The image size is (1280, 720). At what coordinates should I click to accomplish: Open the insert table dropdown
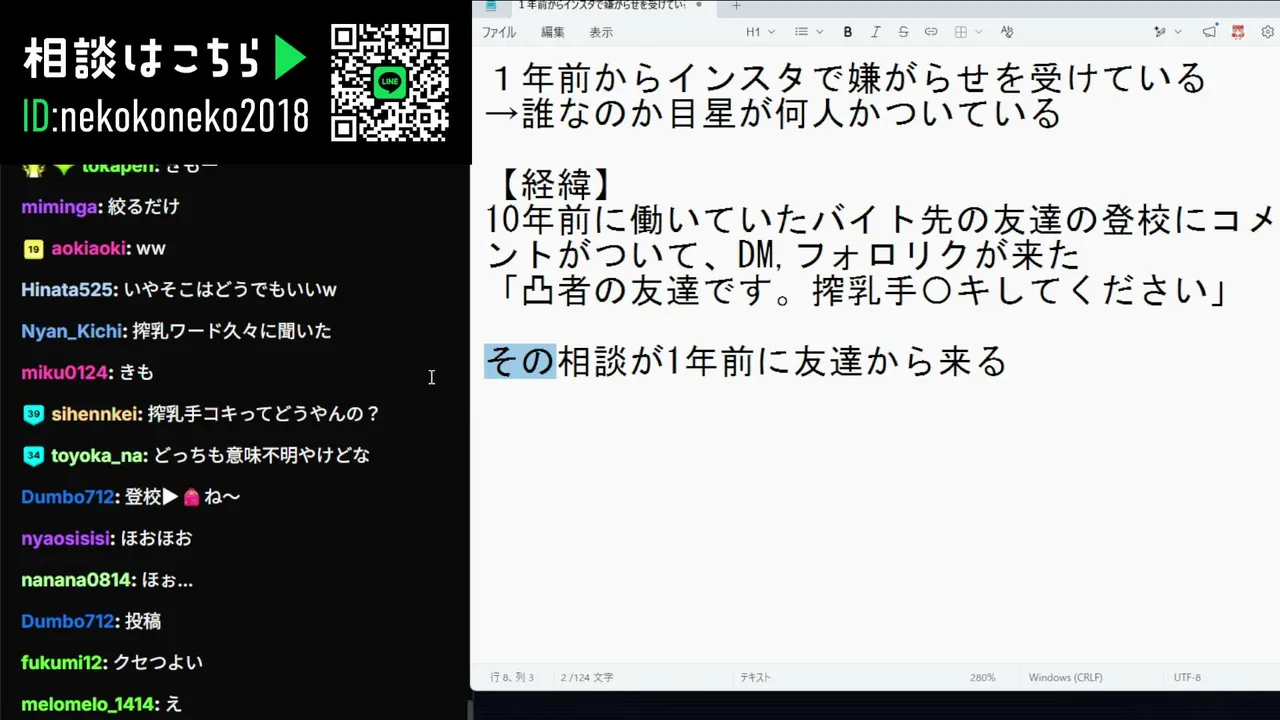point(967,32)
